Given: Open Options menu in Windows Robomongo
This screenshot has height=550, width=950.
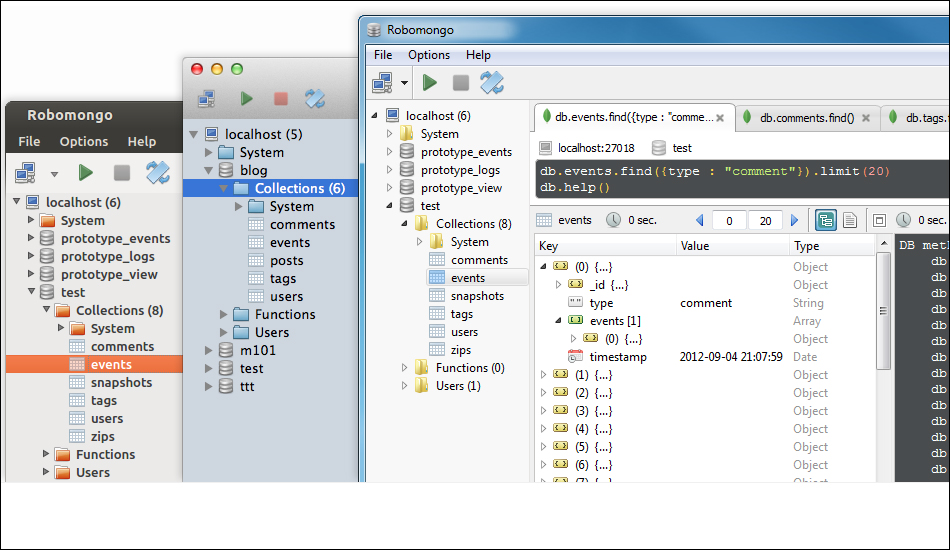Looking at the screenshot, I should (429, 55).
